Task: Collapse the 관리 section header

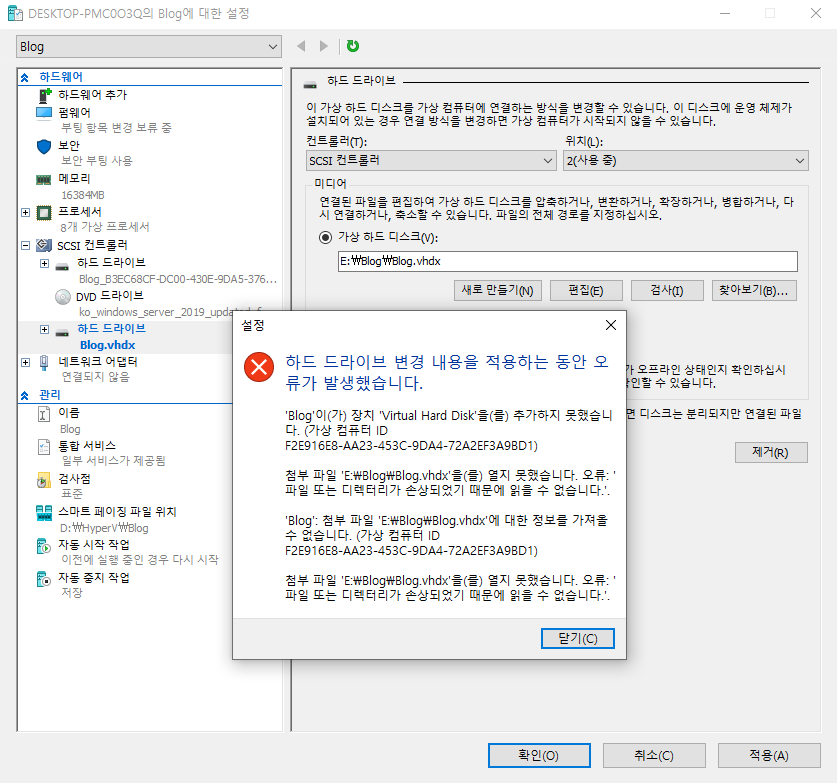Action: [25, 396]
